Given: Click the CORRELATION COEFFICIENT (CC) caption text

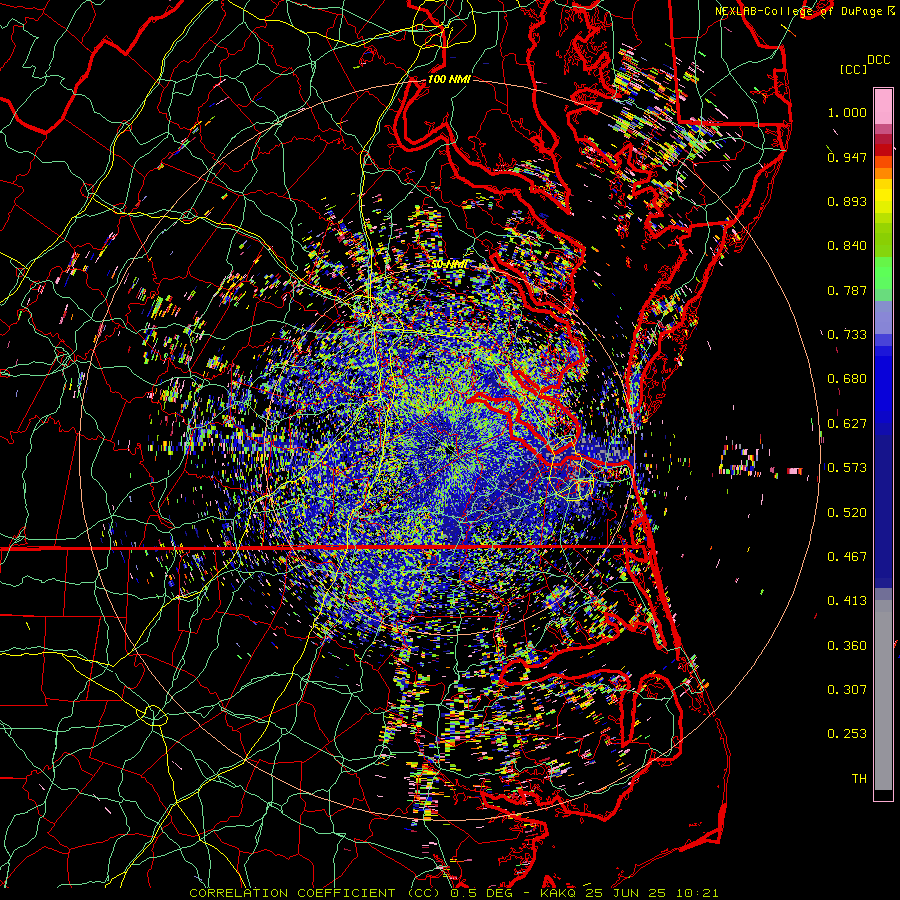Looking at the screenshot, I should point(314,893).
